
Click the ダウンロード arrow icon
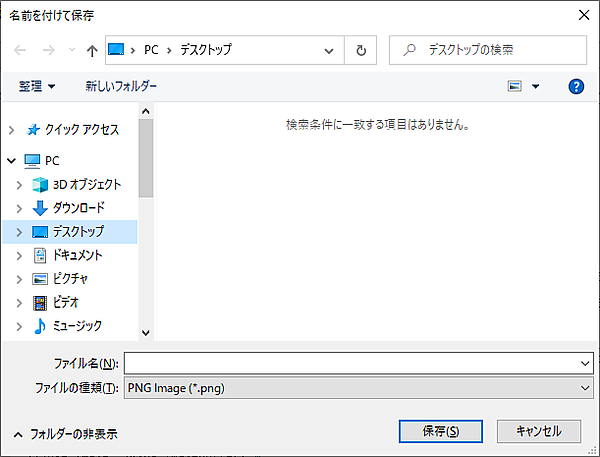[x=40, y=208]
